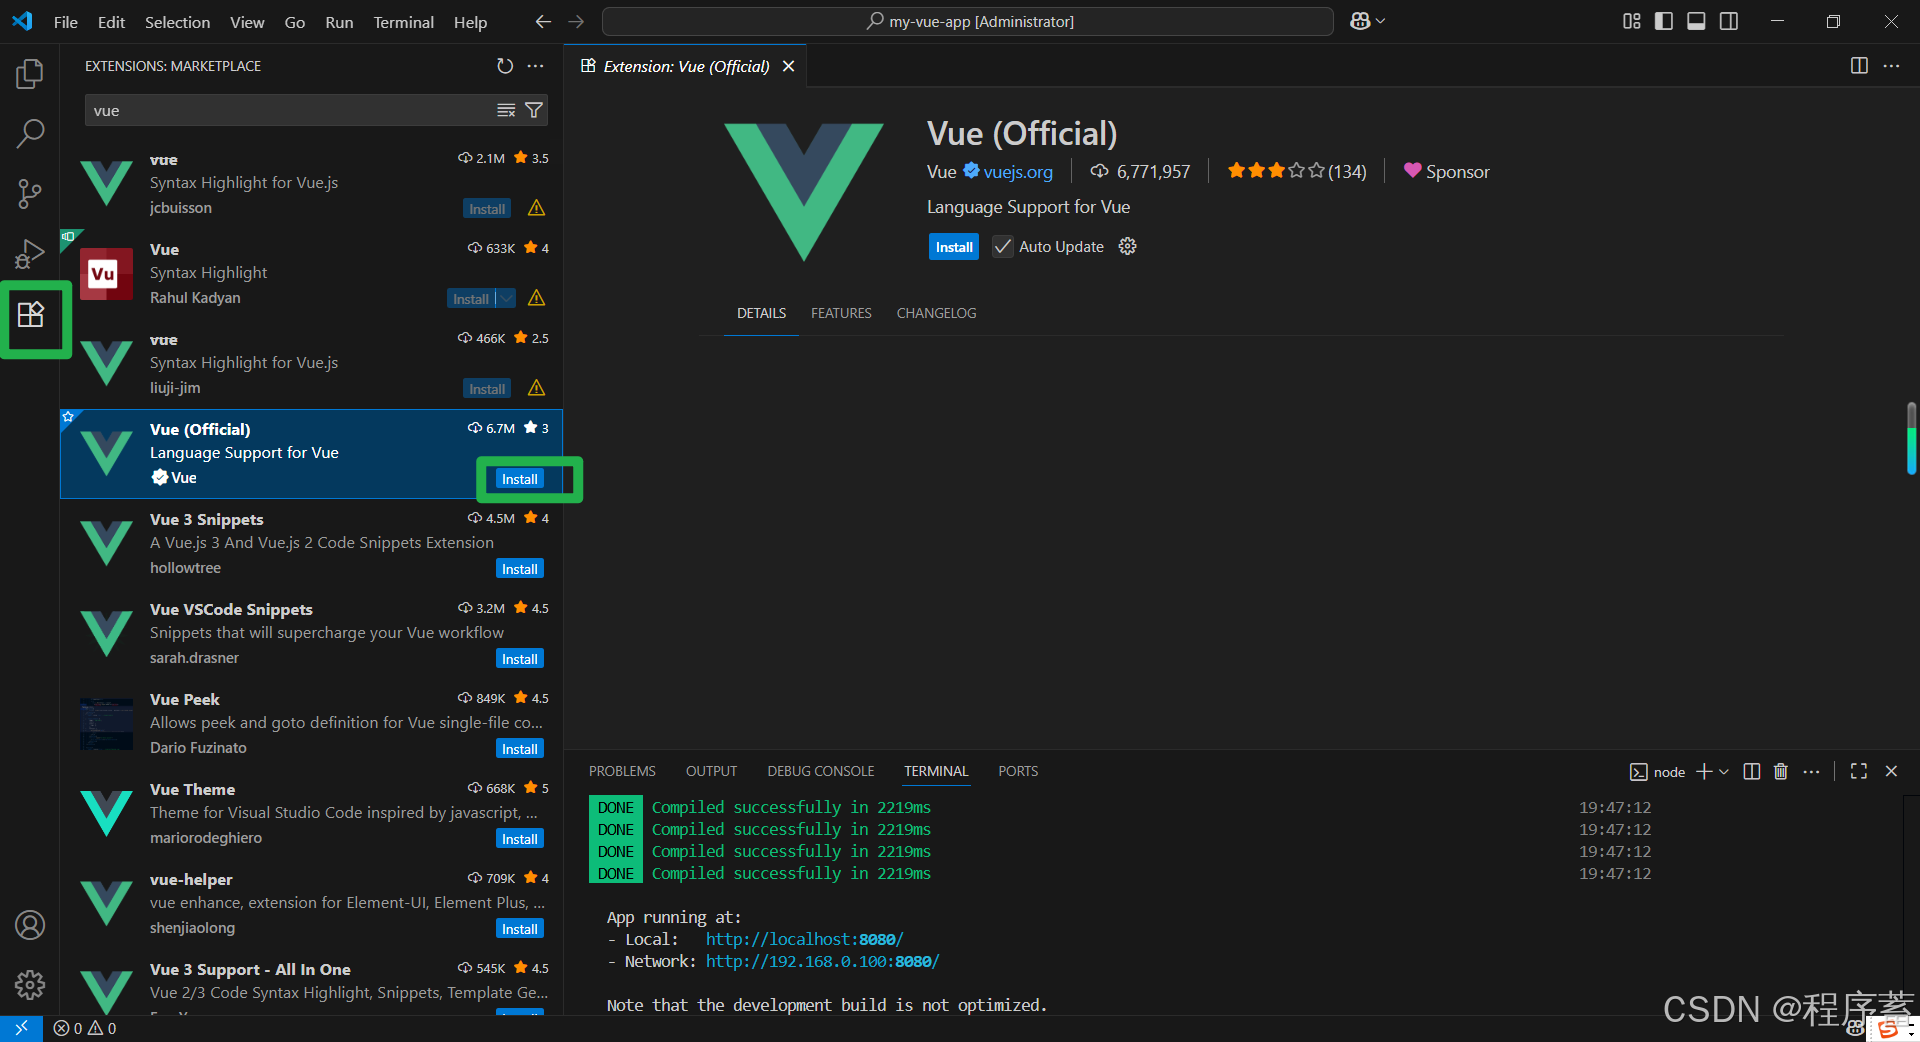Expand the Copilot dropdown chevron
1920x1042 pixels.
click(x=1381, y=21)
